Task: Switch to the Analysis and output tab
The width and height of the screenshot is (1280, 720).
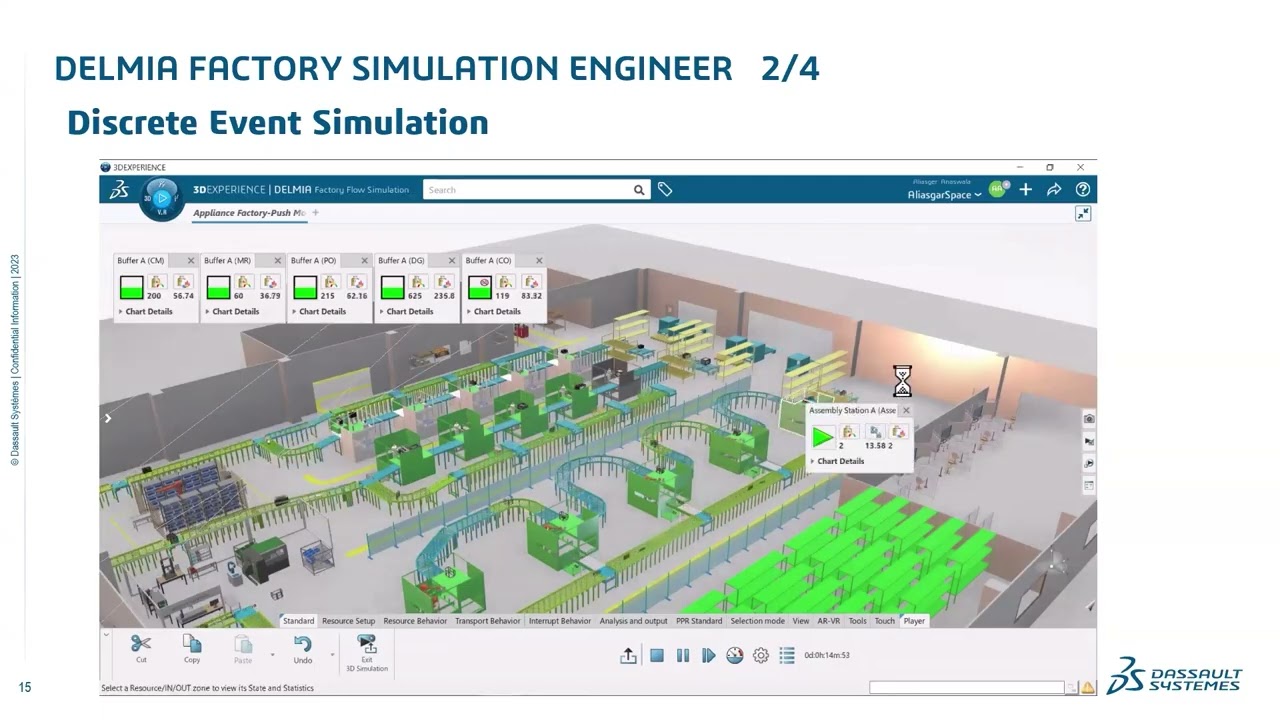Action: 633,621
